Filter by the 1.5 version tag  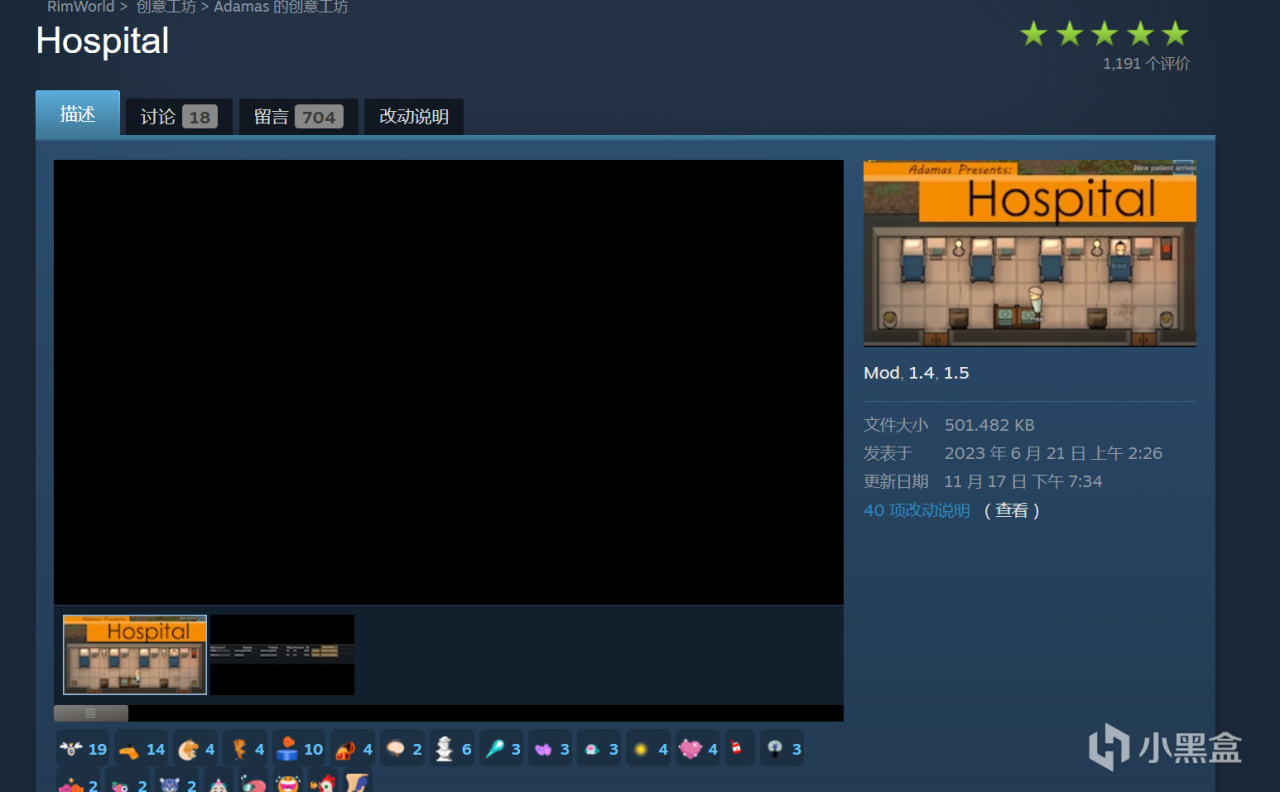pyautogui.click(x=956, y=373)
